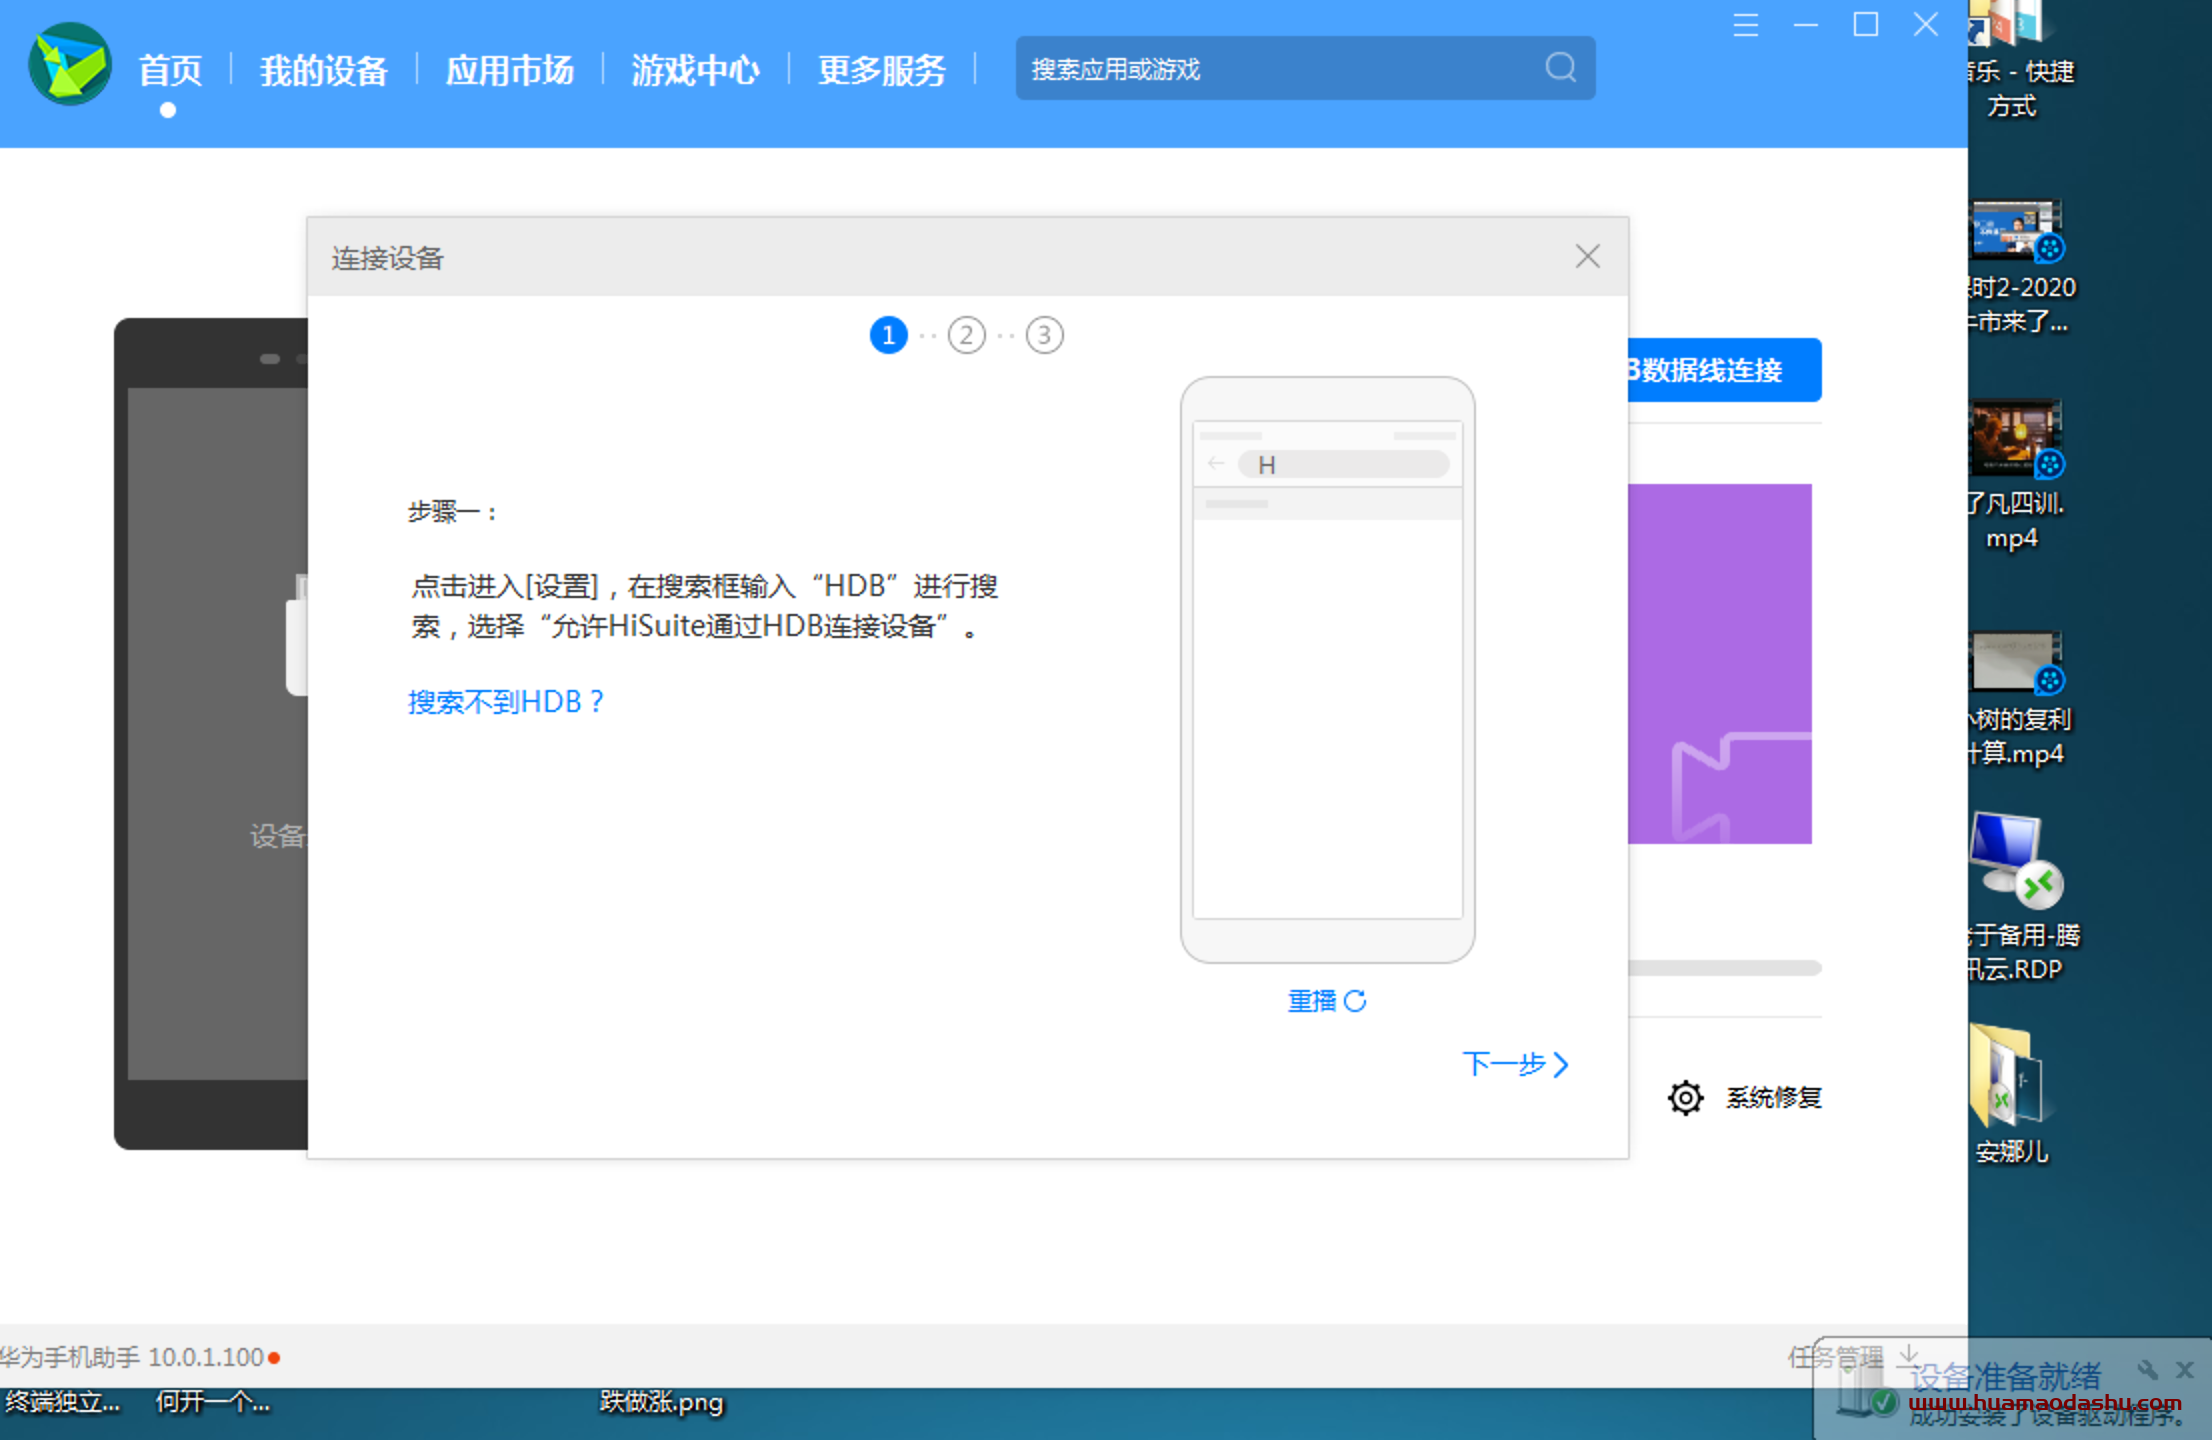This screenshot has width=2212, height=1440.
Task: Focus the 搜索应用或游戏 search box
Action: click(x=1305, y=68)
